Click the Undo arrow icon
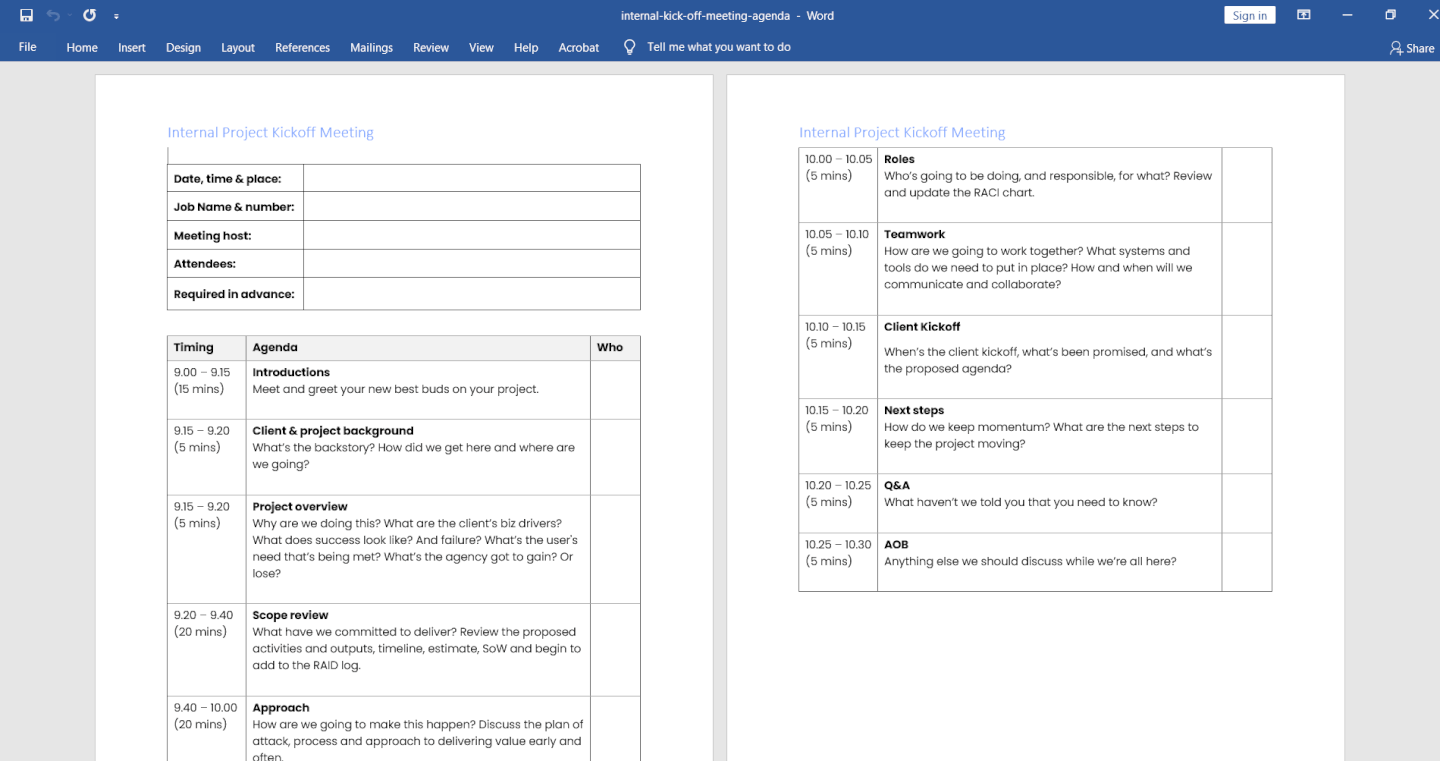This screenshot has height=761, width=1440. coord(53,15)
